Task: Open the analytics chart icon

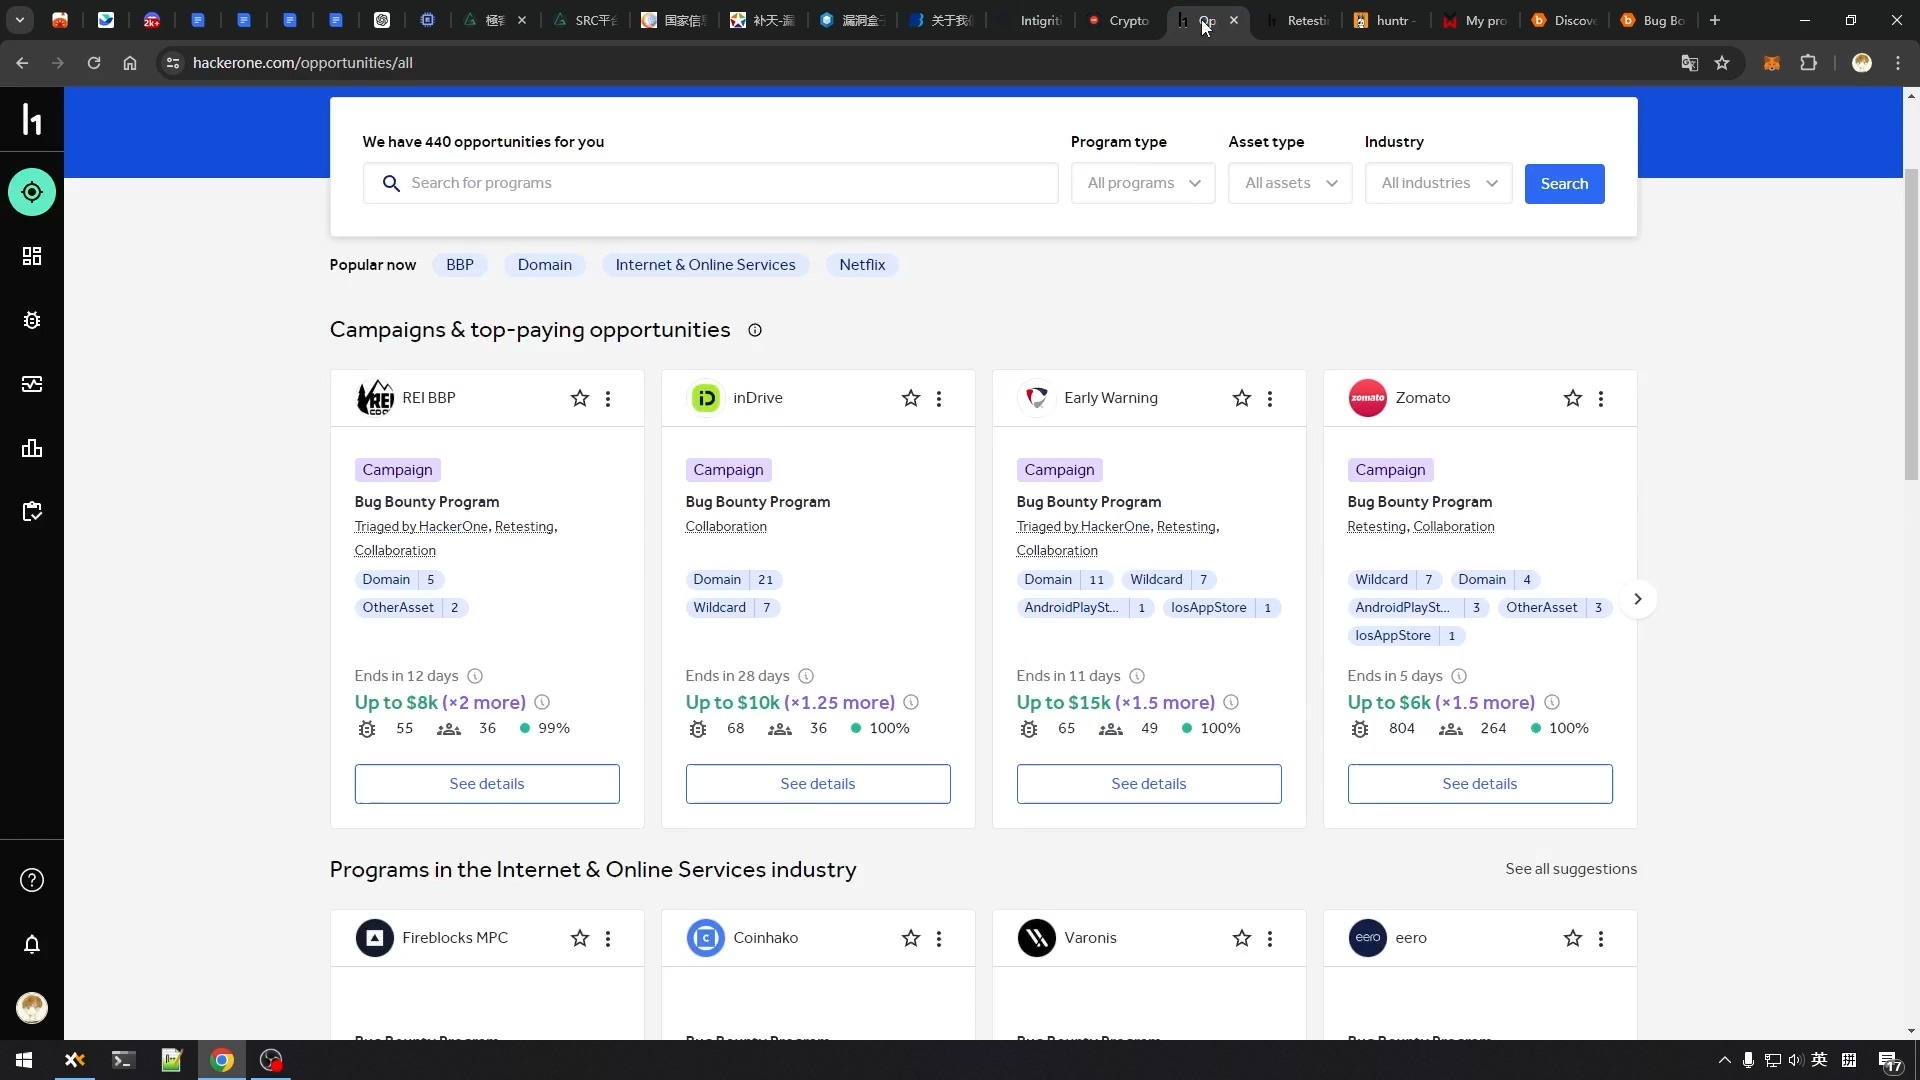Action: (x=32, y=447)
